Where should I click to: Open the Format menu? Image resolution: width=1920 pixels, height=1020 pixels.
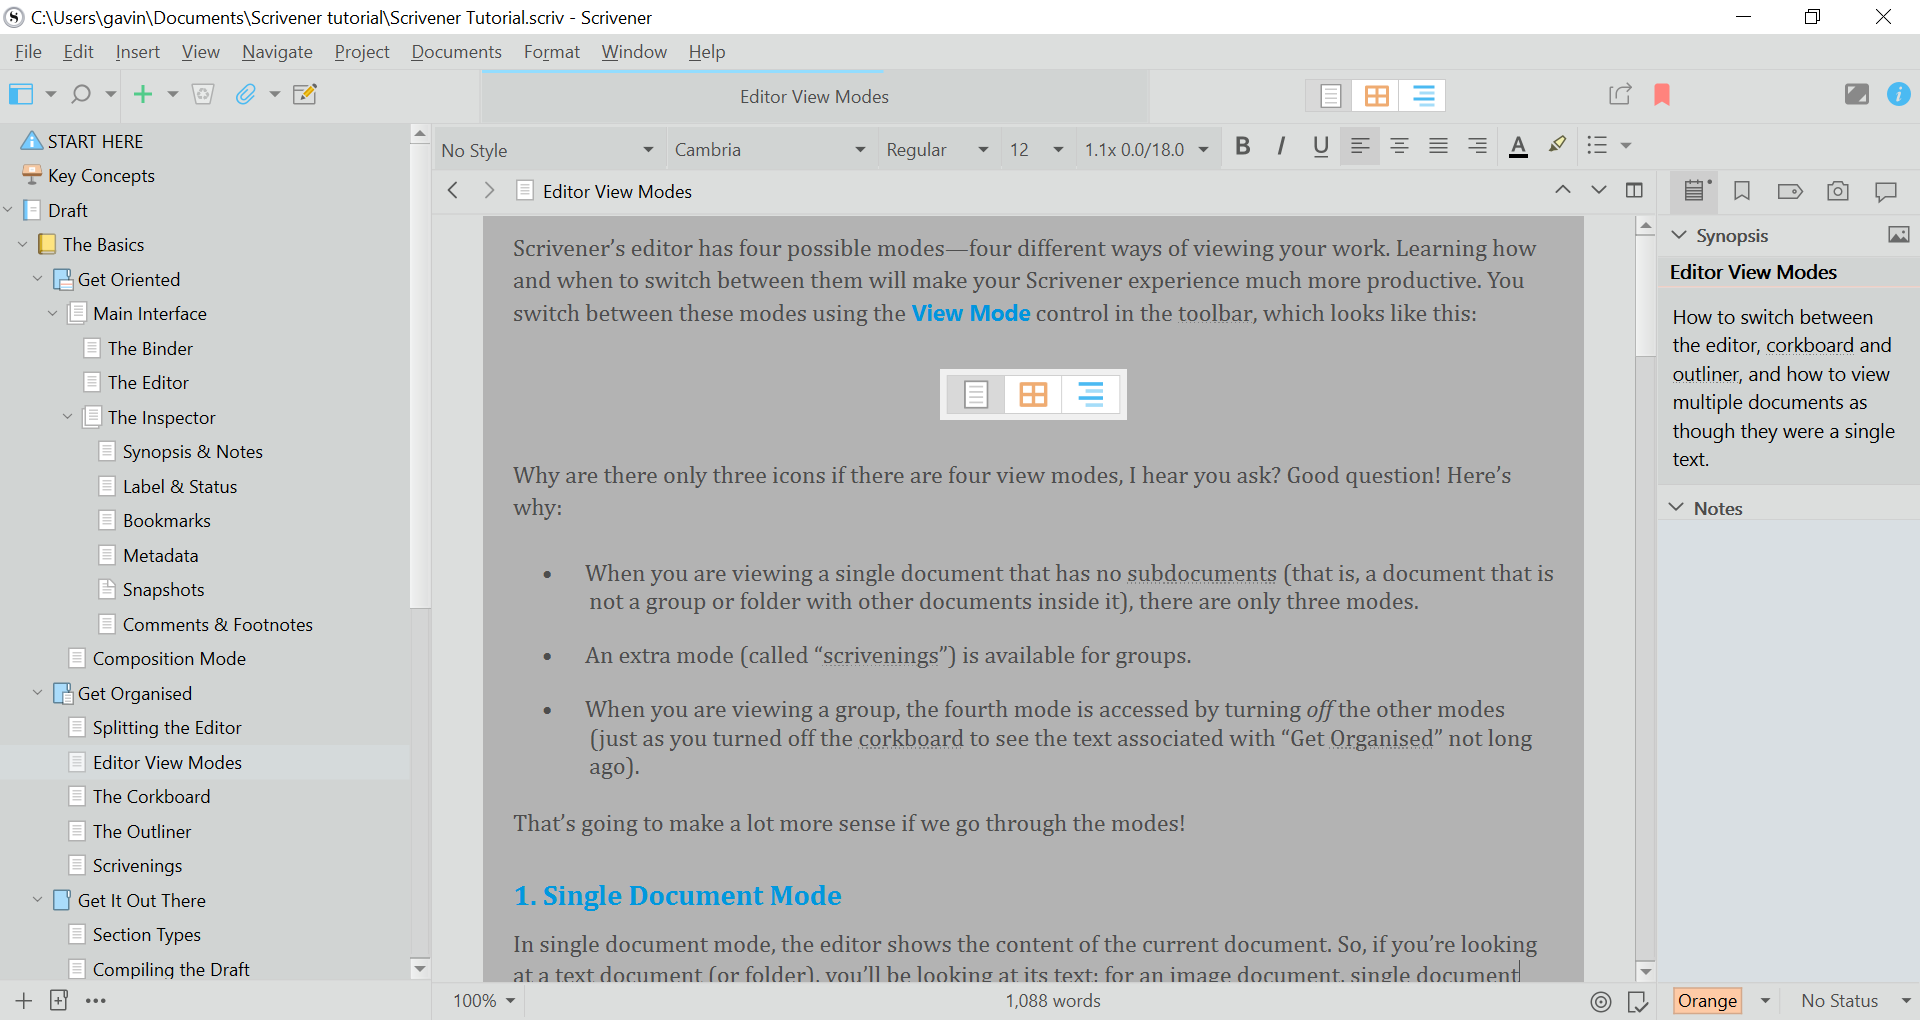(552, 52)
